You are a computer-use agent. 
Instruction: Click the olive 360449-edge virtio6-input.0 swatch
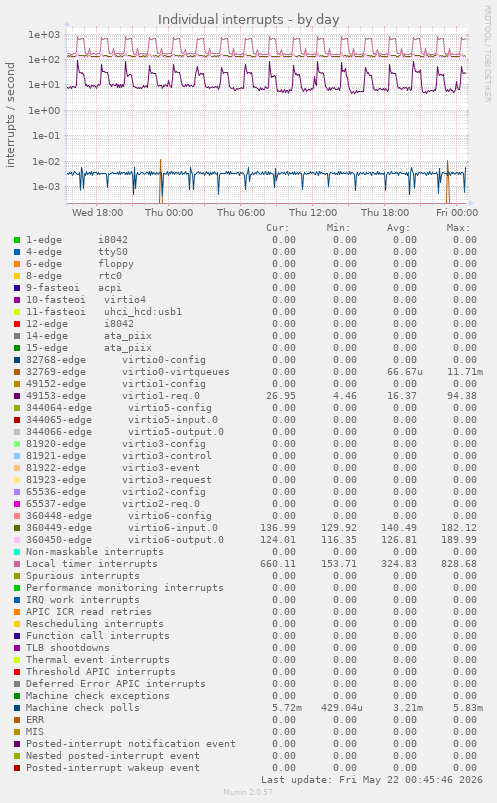point(17,528)
